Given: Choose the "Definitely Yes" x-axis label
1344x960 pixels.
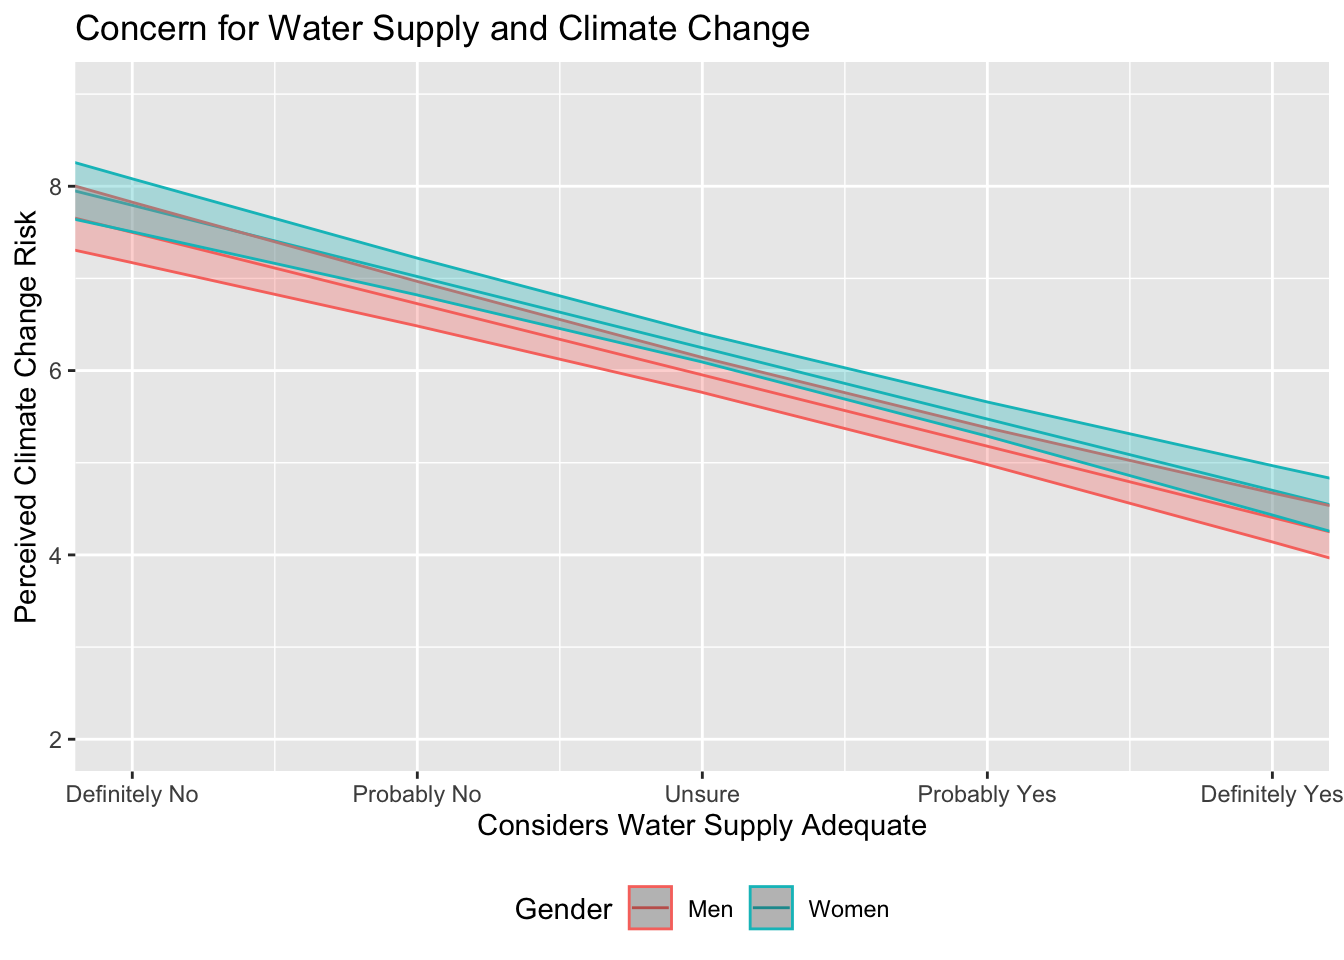Looking at the screenshot, I should pos(1271,795).
